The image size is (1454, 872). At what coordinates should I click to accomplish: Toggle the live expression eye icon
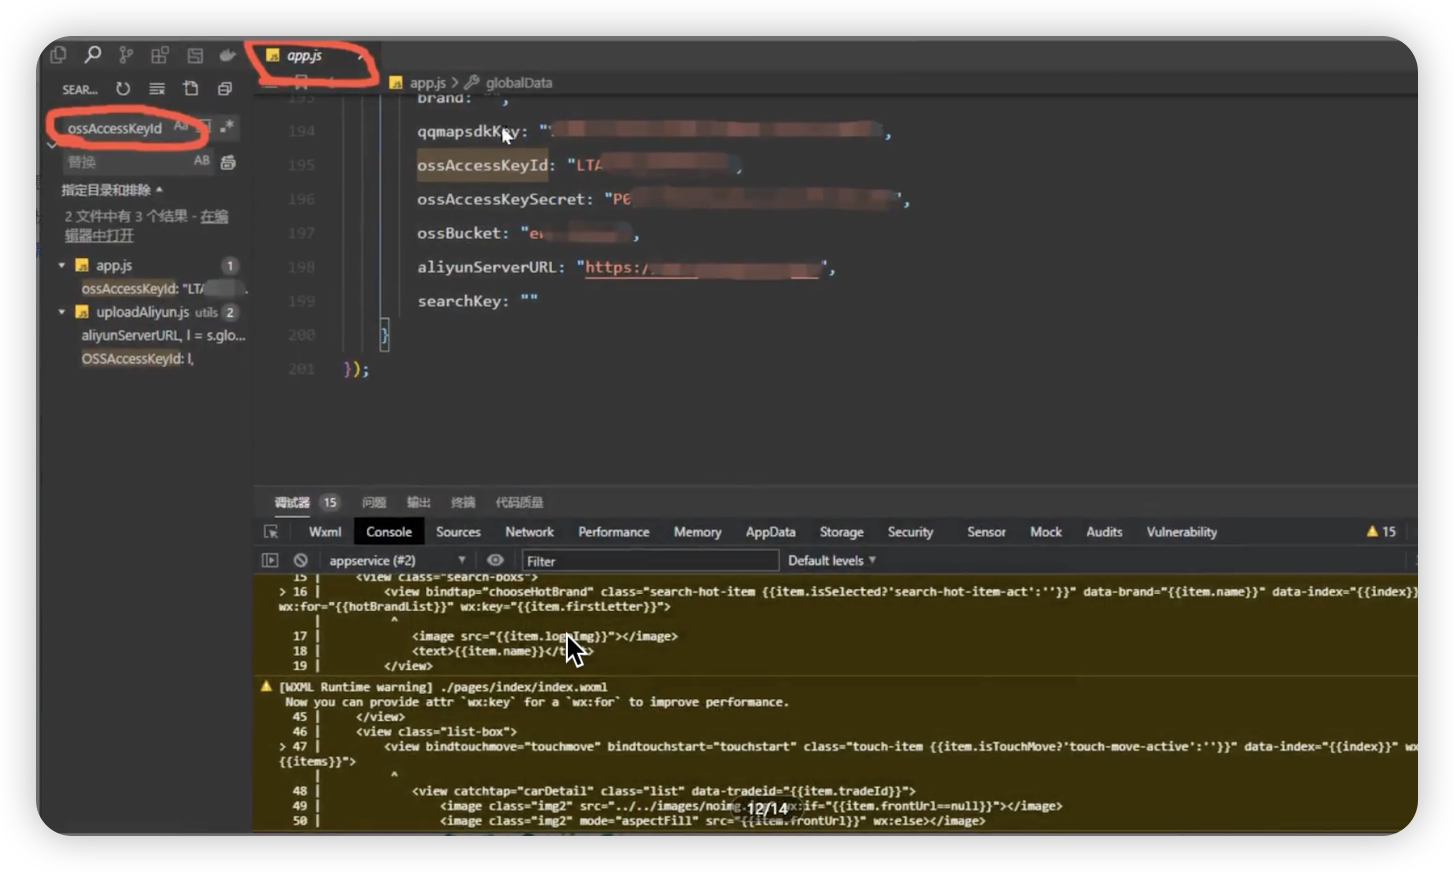(495, 560)
